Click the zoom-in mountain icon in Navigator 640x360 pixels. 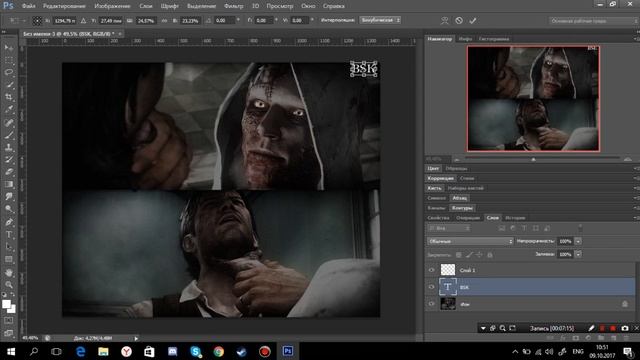[628, 159]
